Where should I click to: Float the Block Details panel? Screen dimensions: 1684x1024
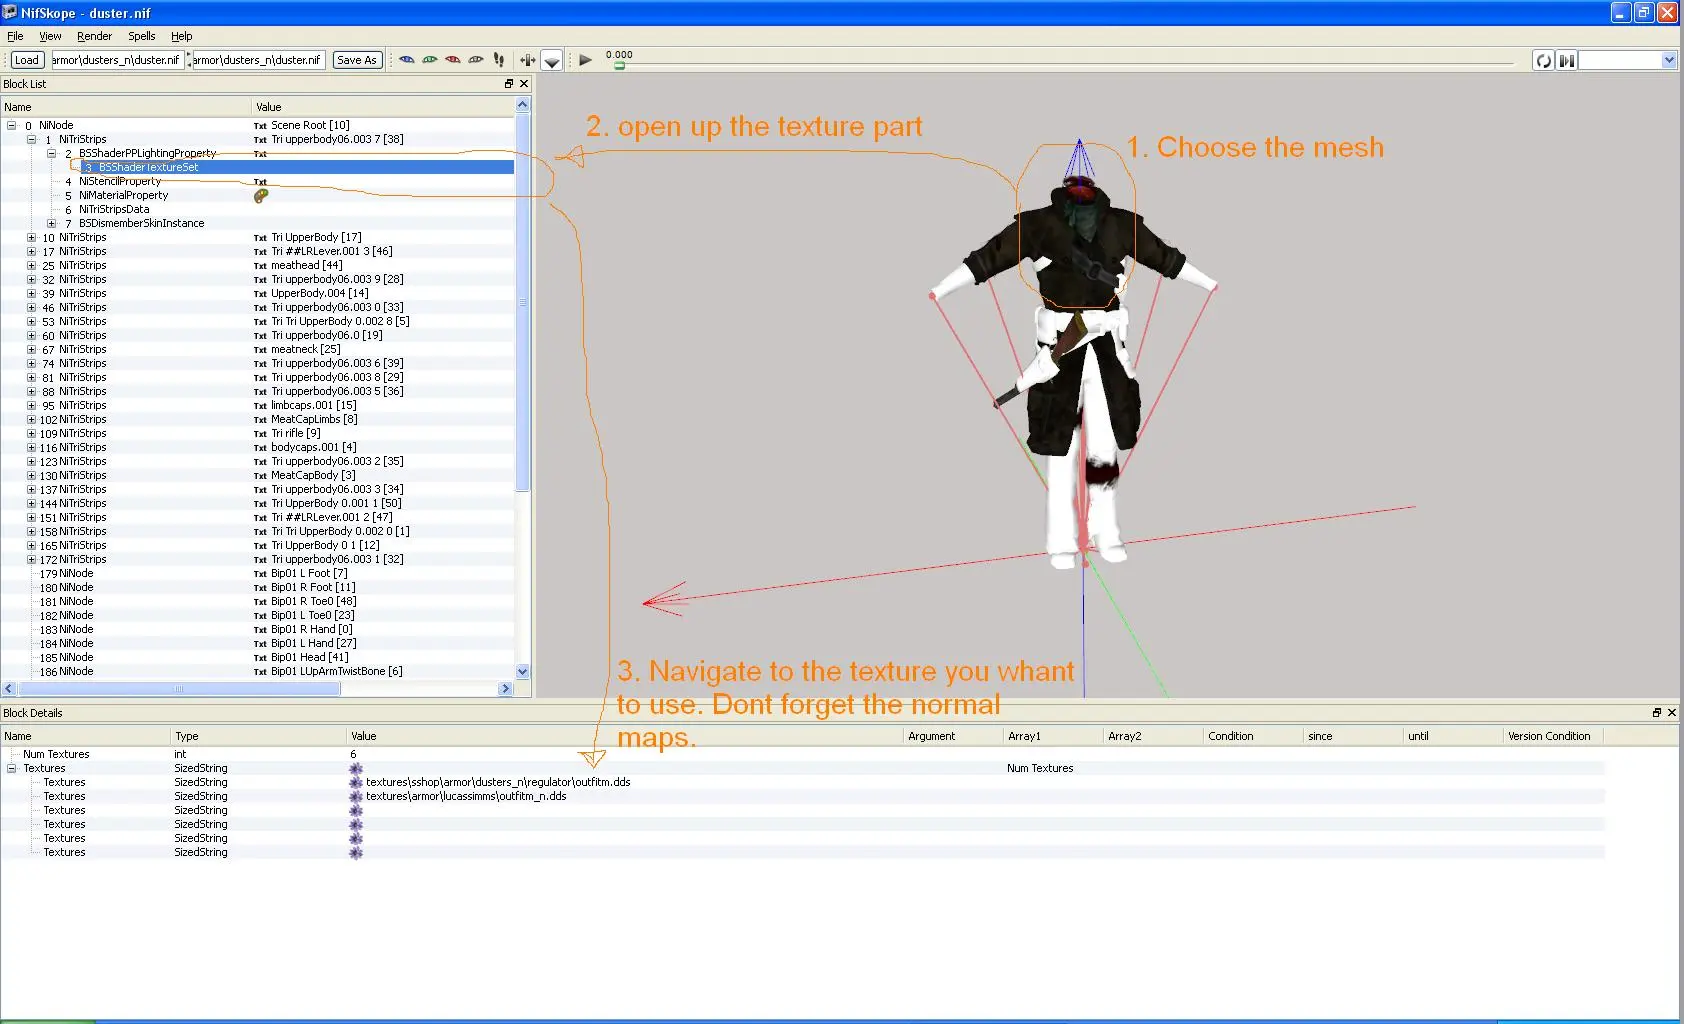tap(1656, 713)
